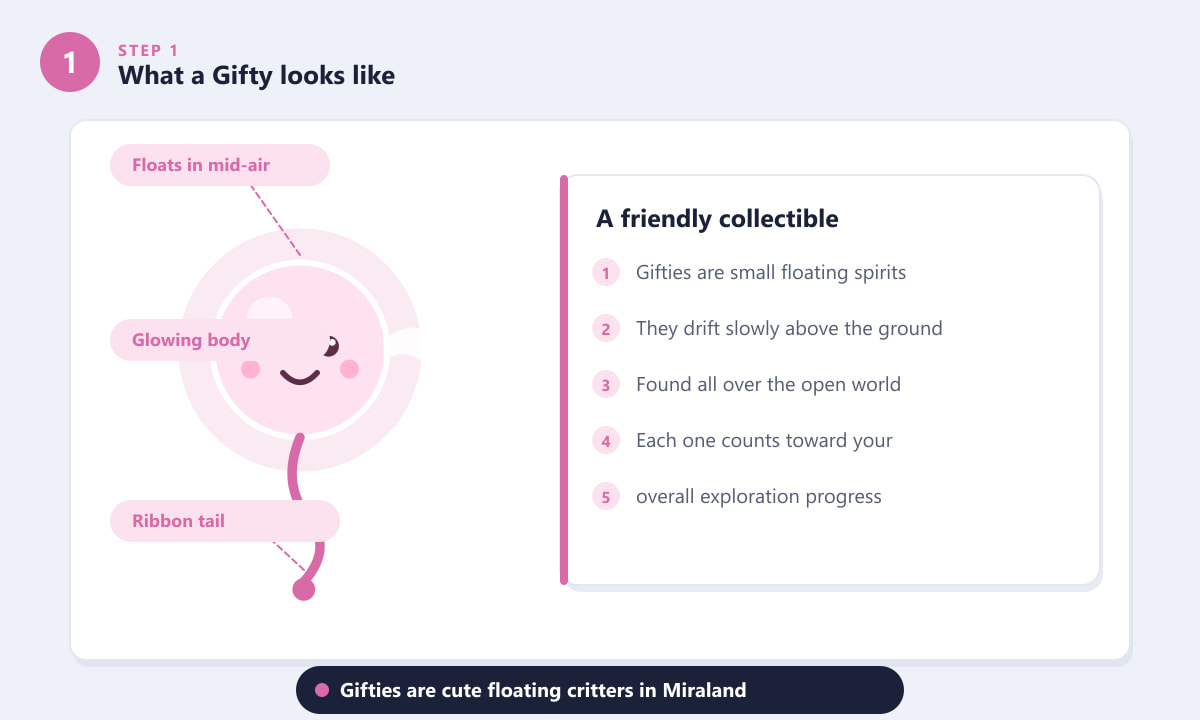1200x720 pixels.
Task: Click 'Found all over the open world' text
Action: 768,384
